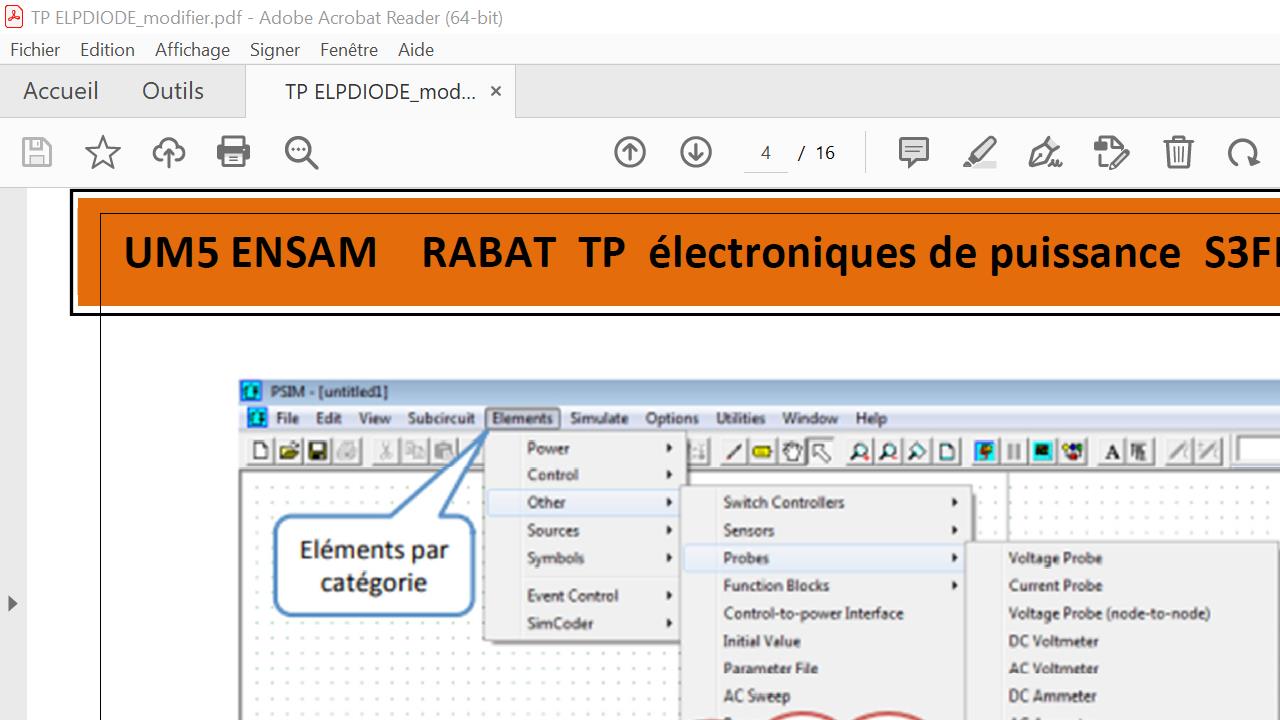Click the page number input field
The height and width of the screenshot is (720, 1280).
tap(766, 153)
